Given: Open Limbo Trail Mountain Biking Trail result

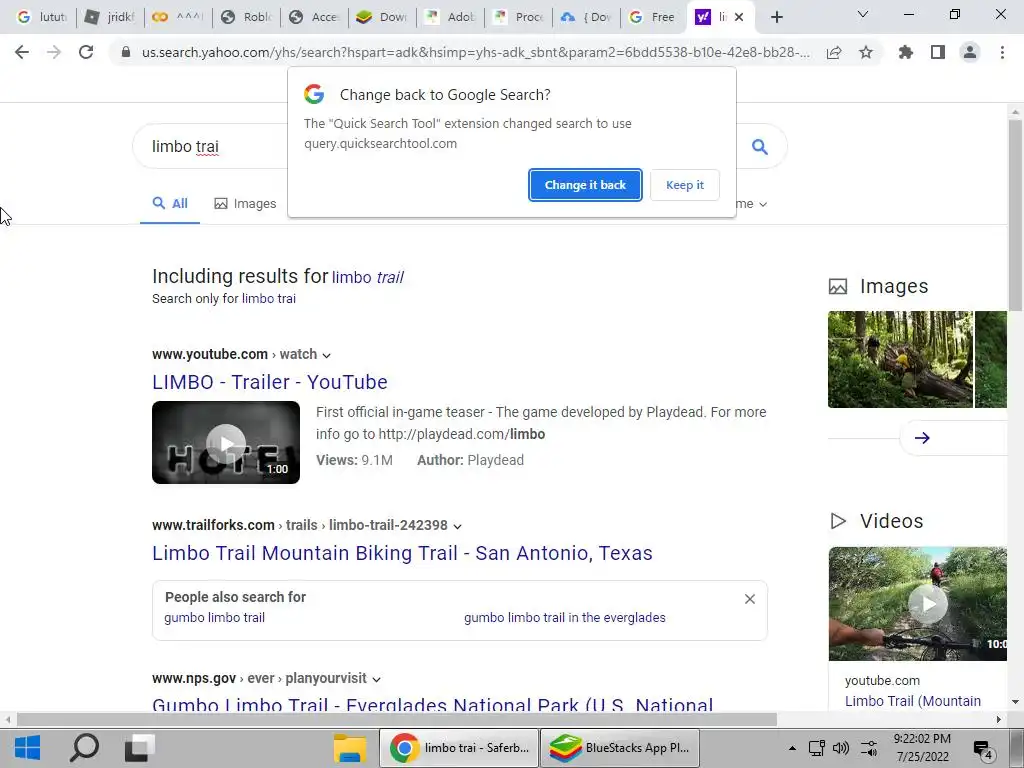Looking at the screenshot, I should tap(402, 553).
